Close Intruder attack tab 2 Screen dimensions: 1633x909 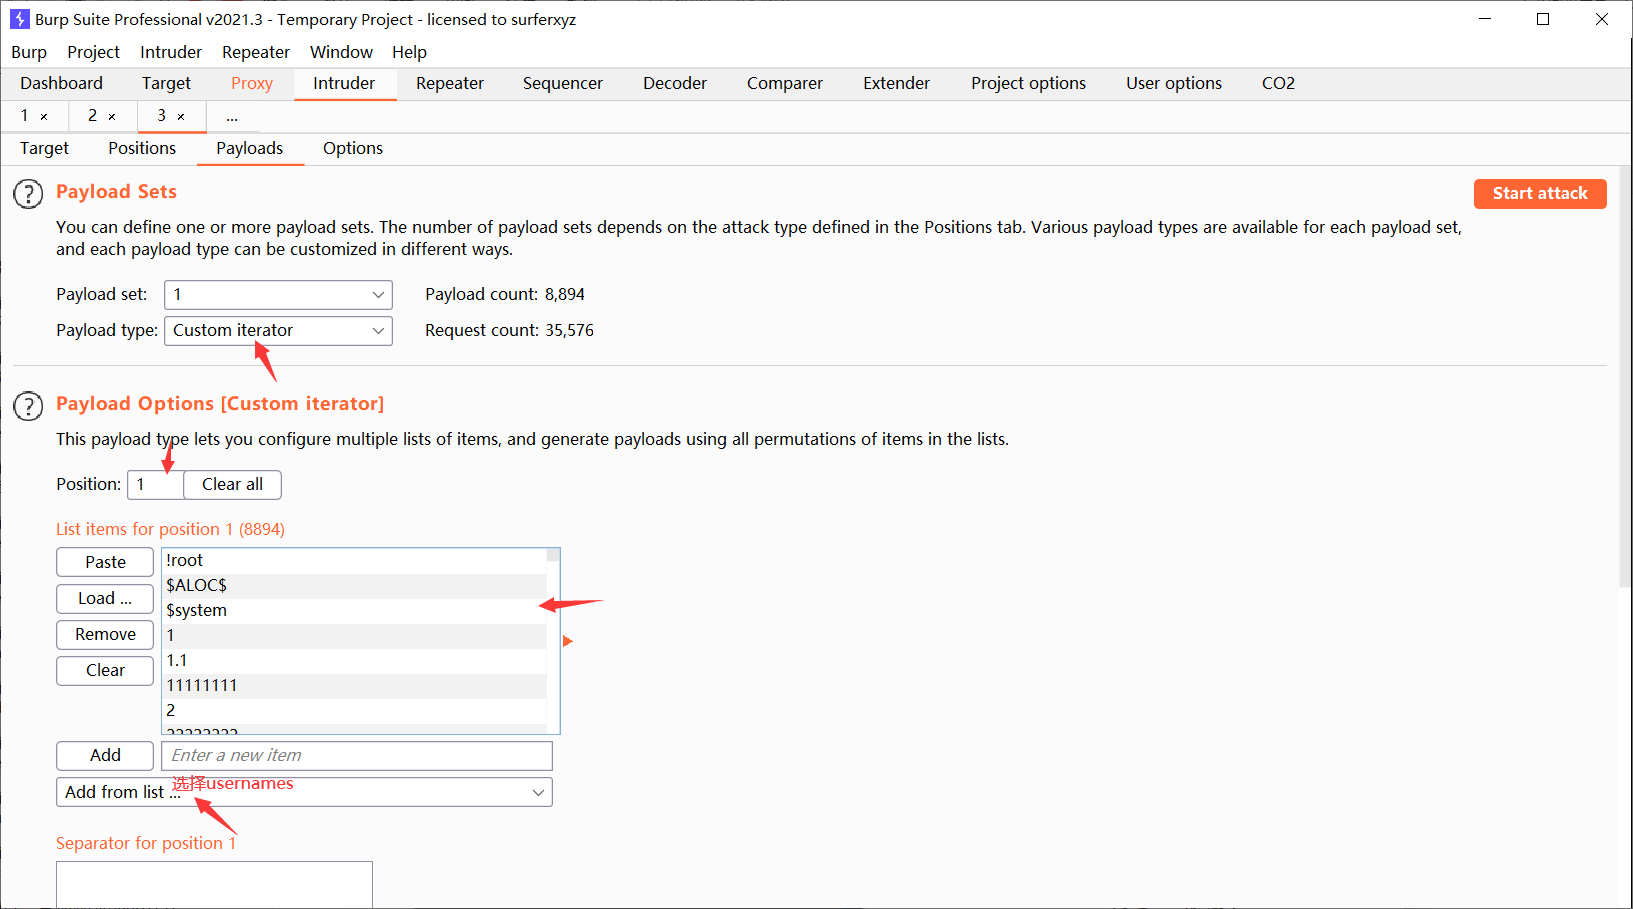tap(112, 117)
